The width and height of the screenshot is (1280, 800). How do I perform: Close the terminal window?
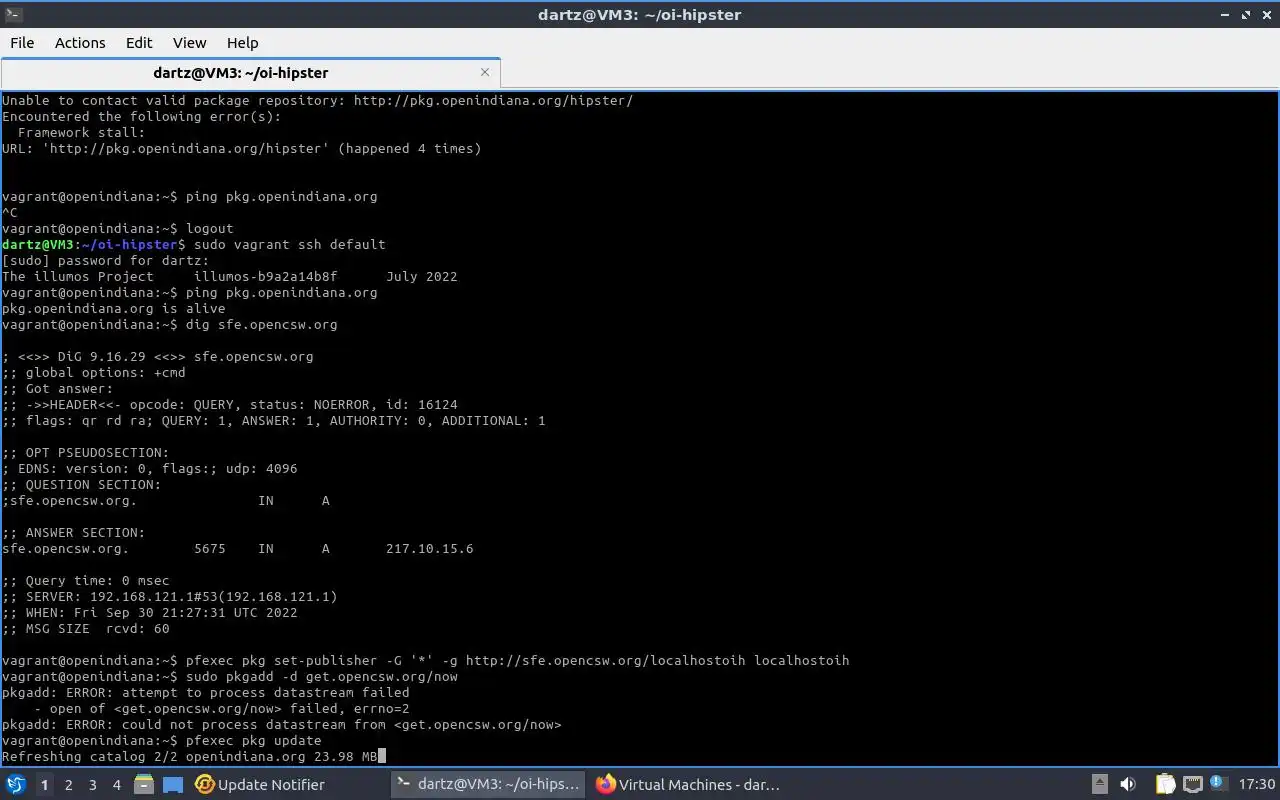(x=1267, y=15)
